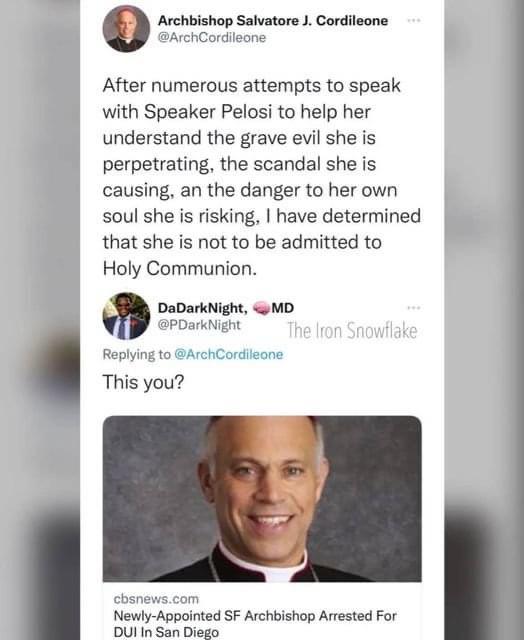Click The Iron Snowflake watermark
The image size is (524, 640).
tap(352, 331)
